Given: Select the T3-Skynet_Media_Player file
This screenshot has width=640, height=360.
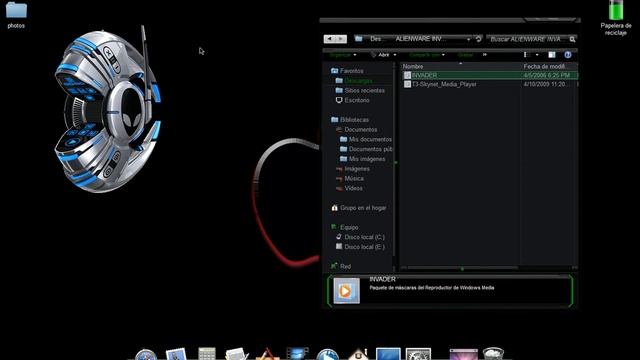Looking at the screenshot, I should pos(444,84).
